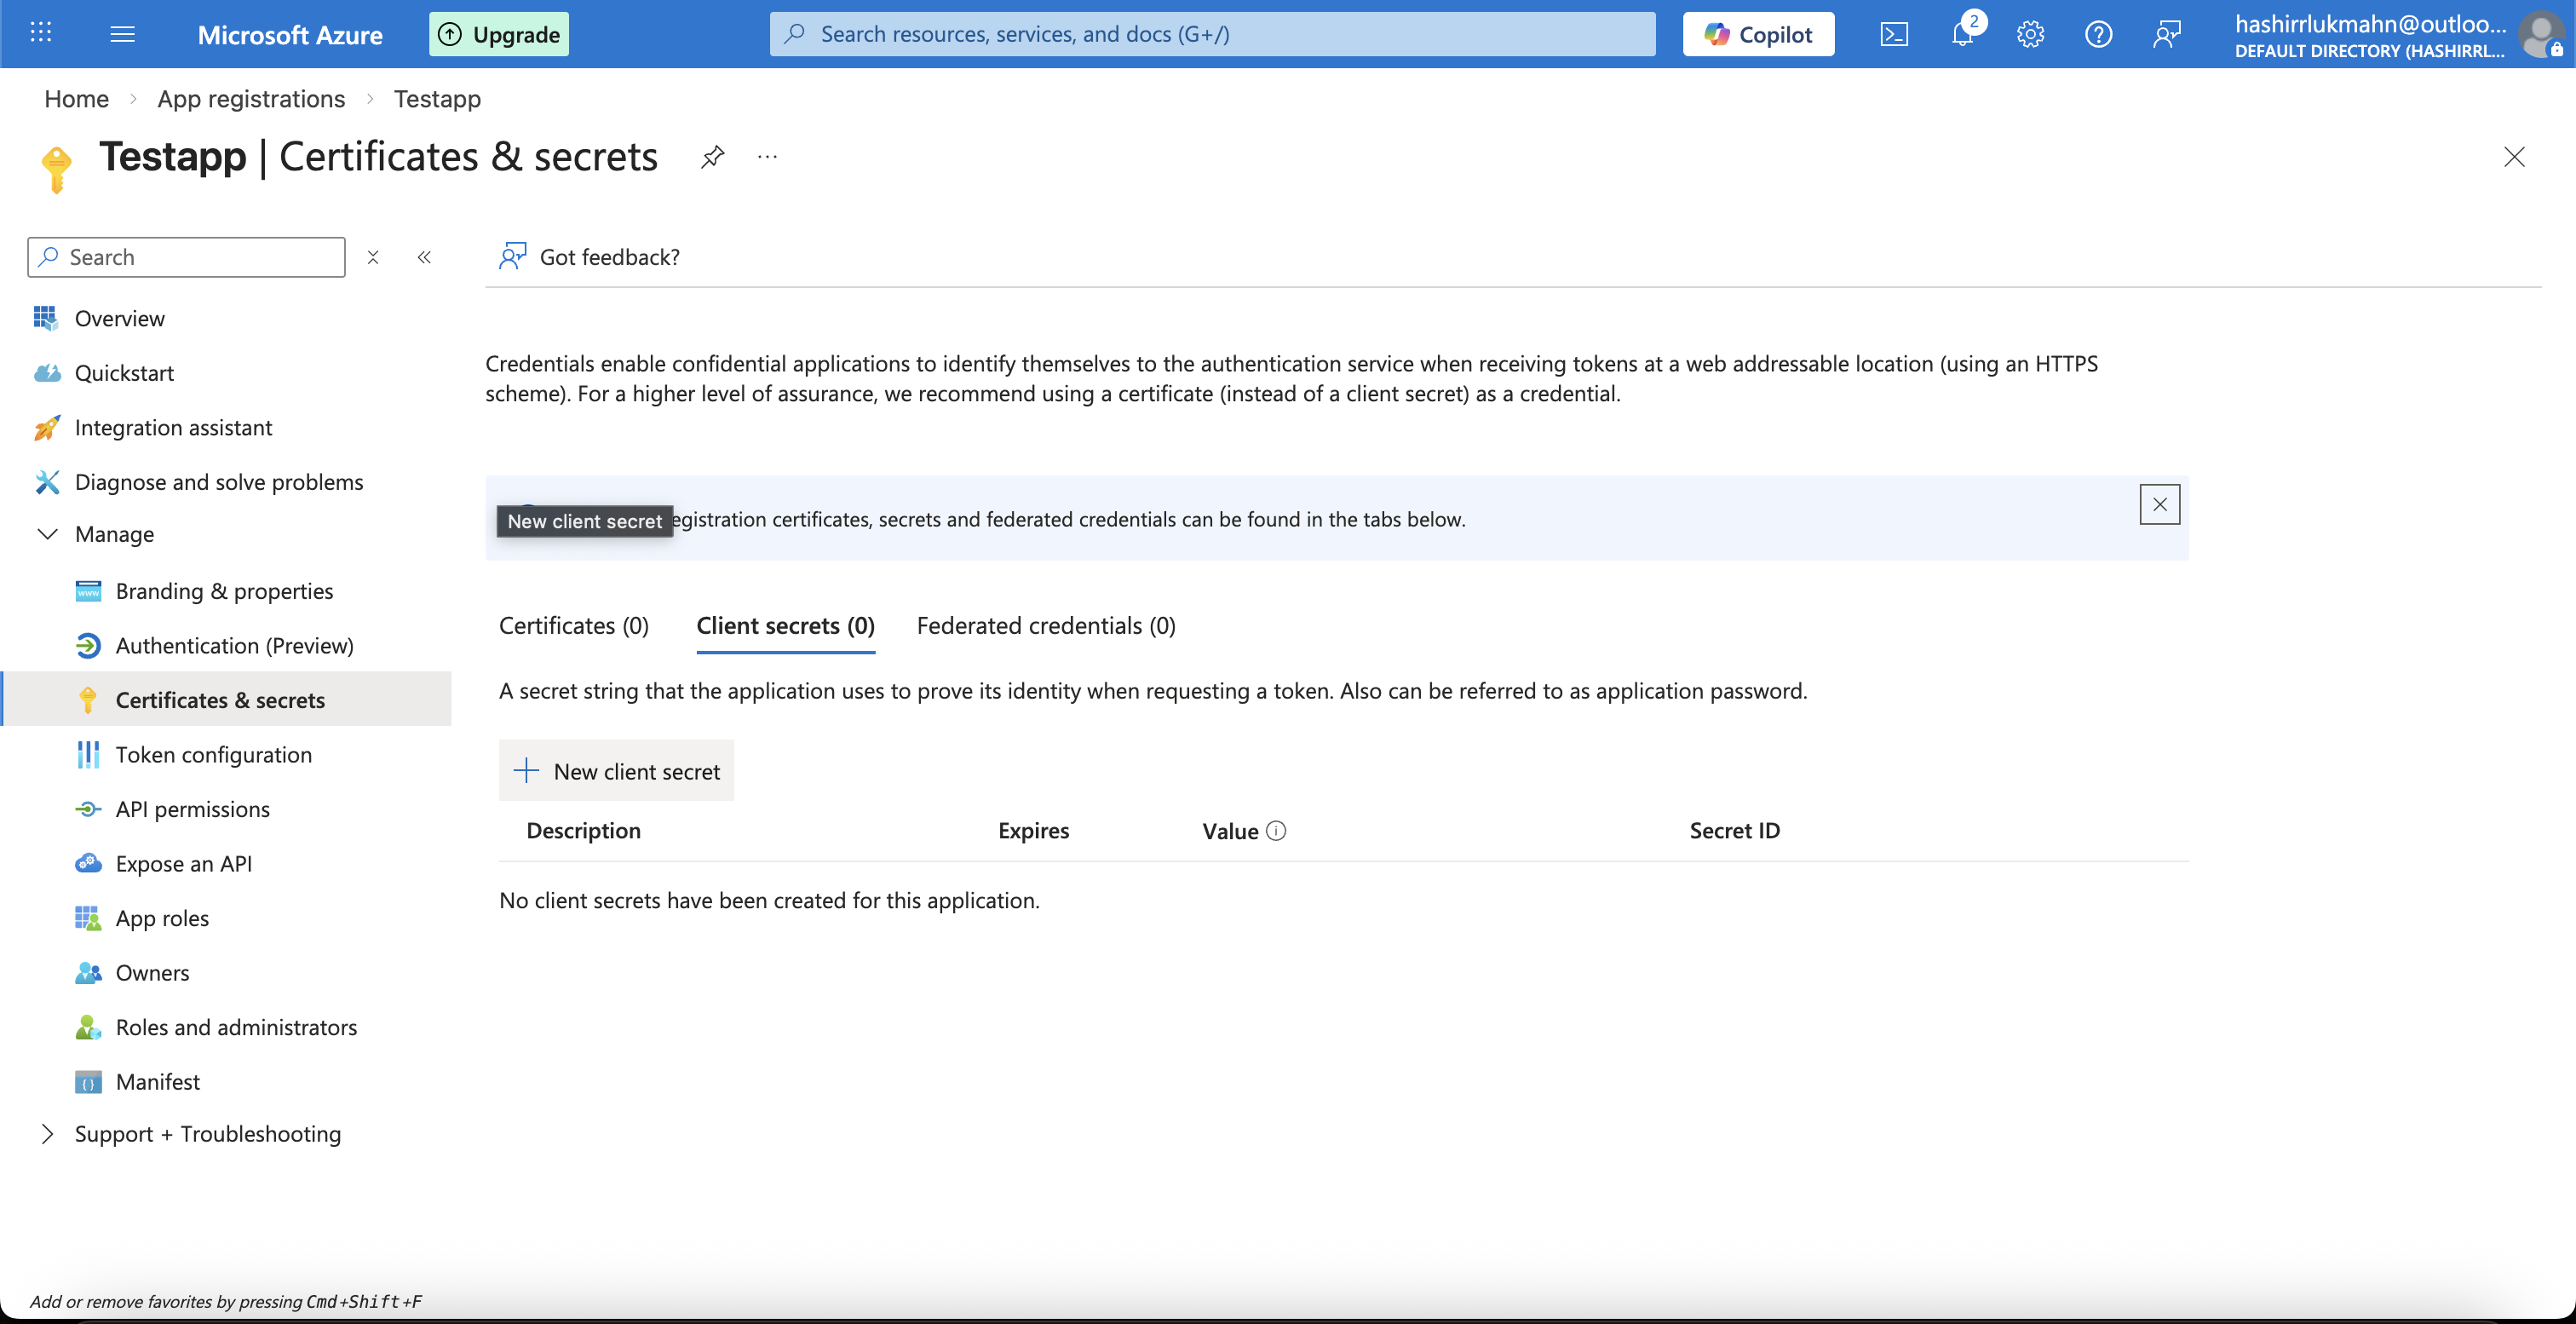Collapse the Manage section
2576x1324 pixels.
click(47, 533)
